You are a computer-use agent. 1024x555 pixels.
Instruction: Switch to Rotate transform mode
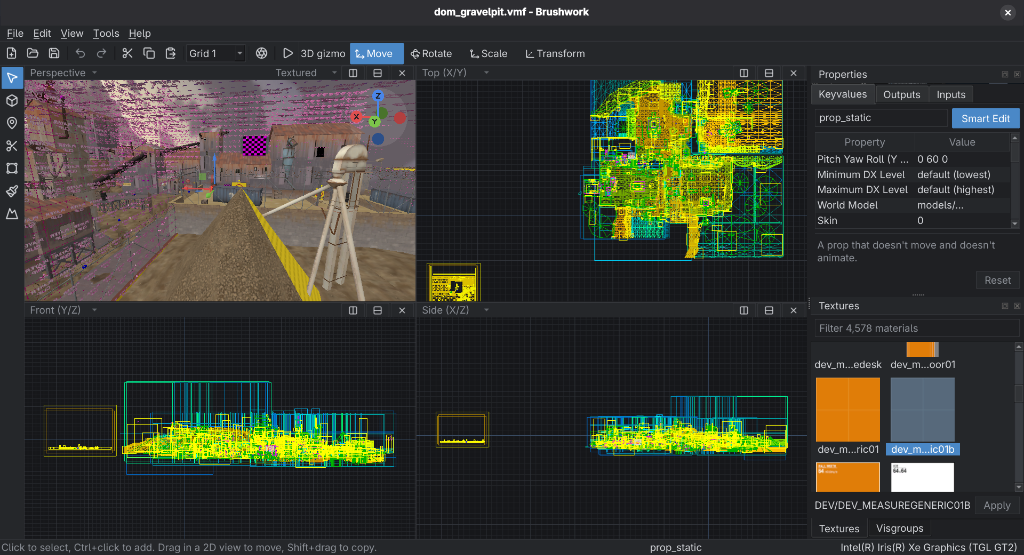click(431, 54)
